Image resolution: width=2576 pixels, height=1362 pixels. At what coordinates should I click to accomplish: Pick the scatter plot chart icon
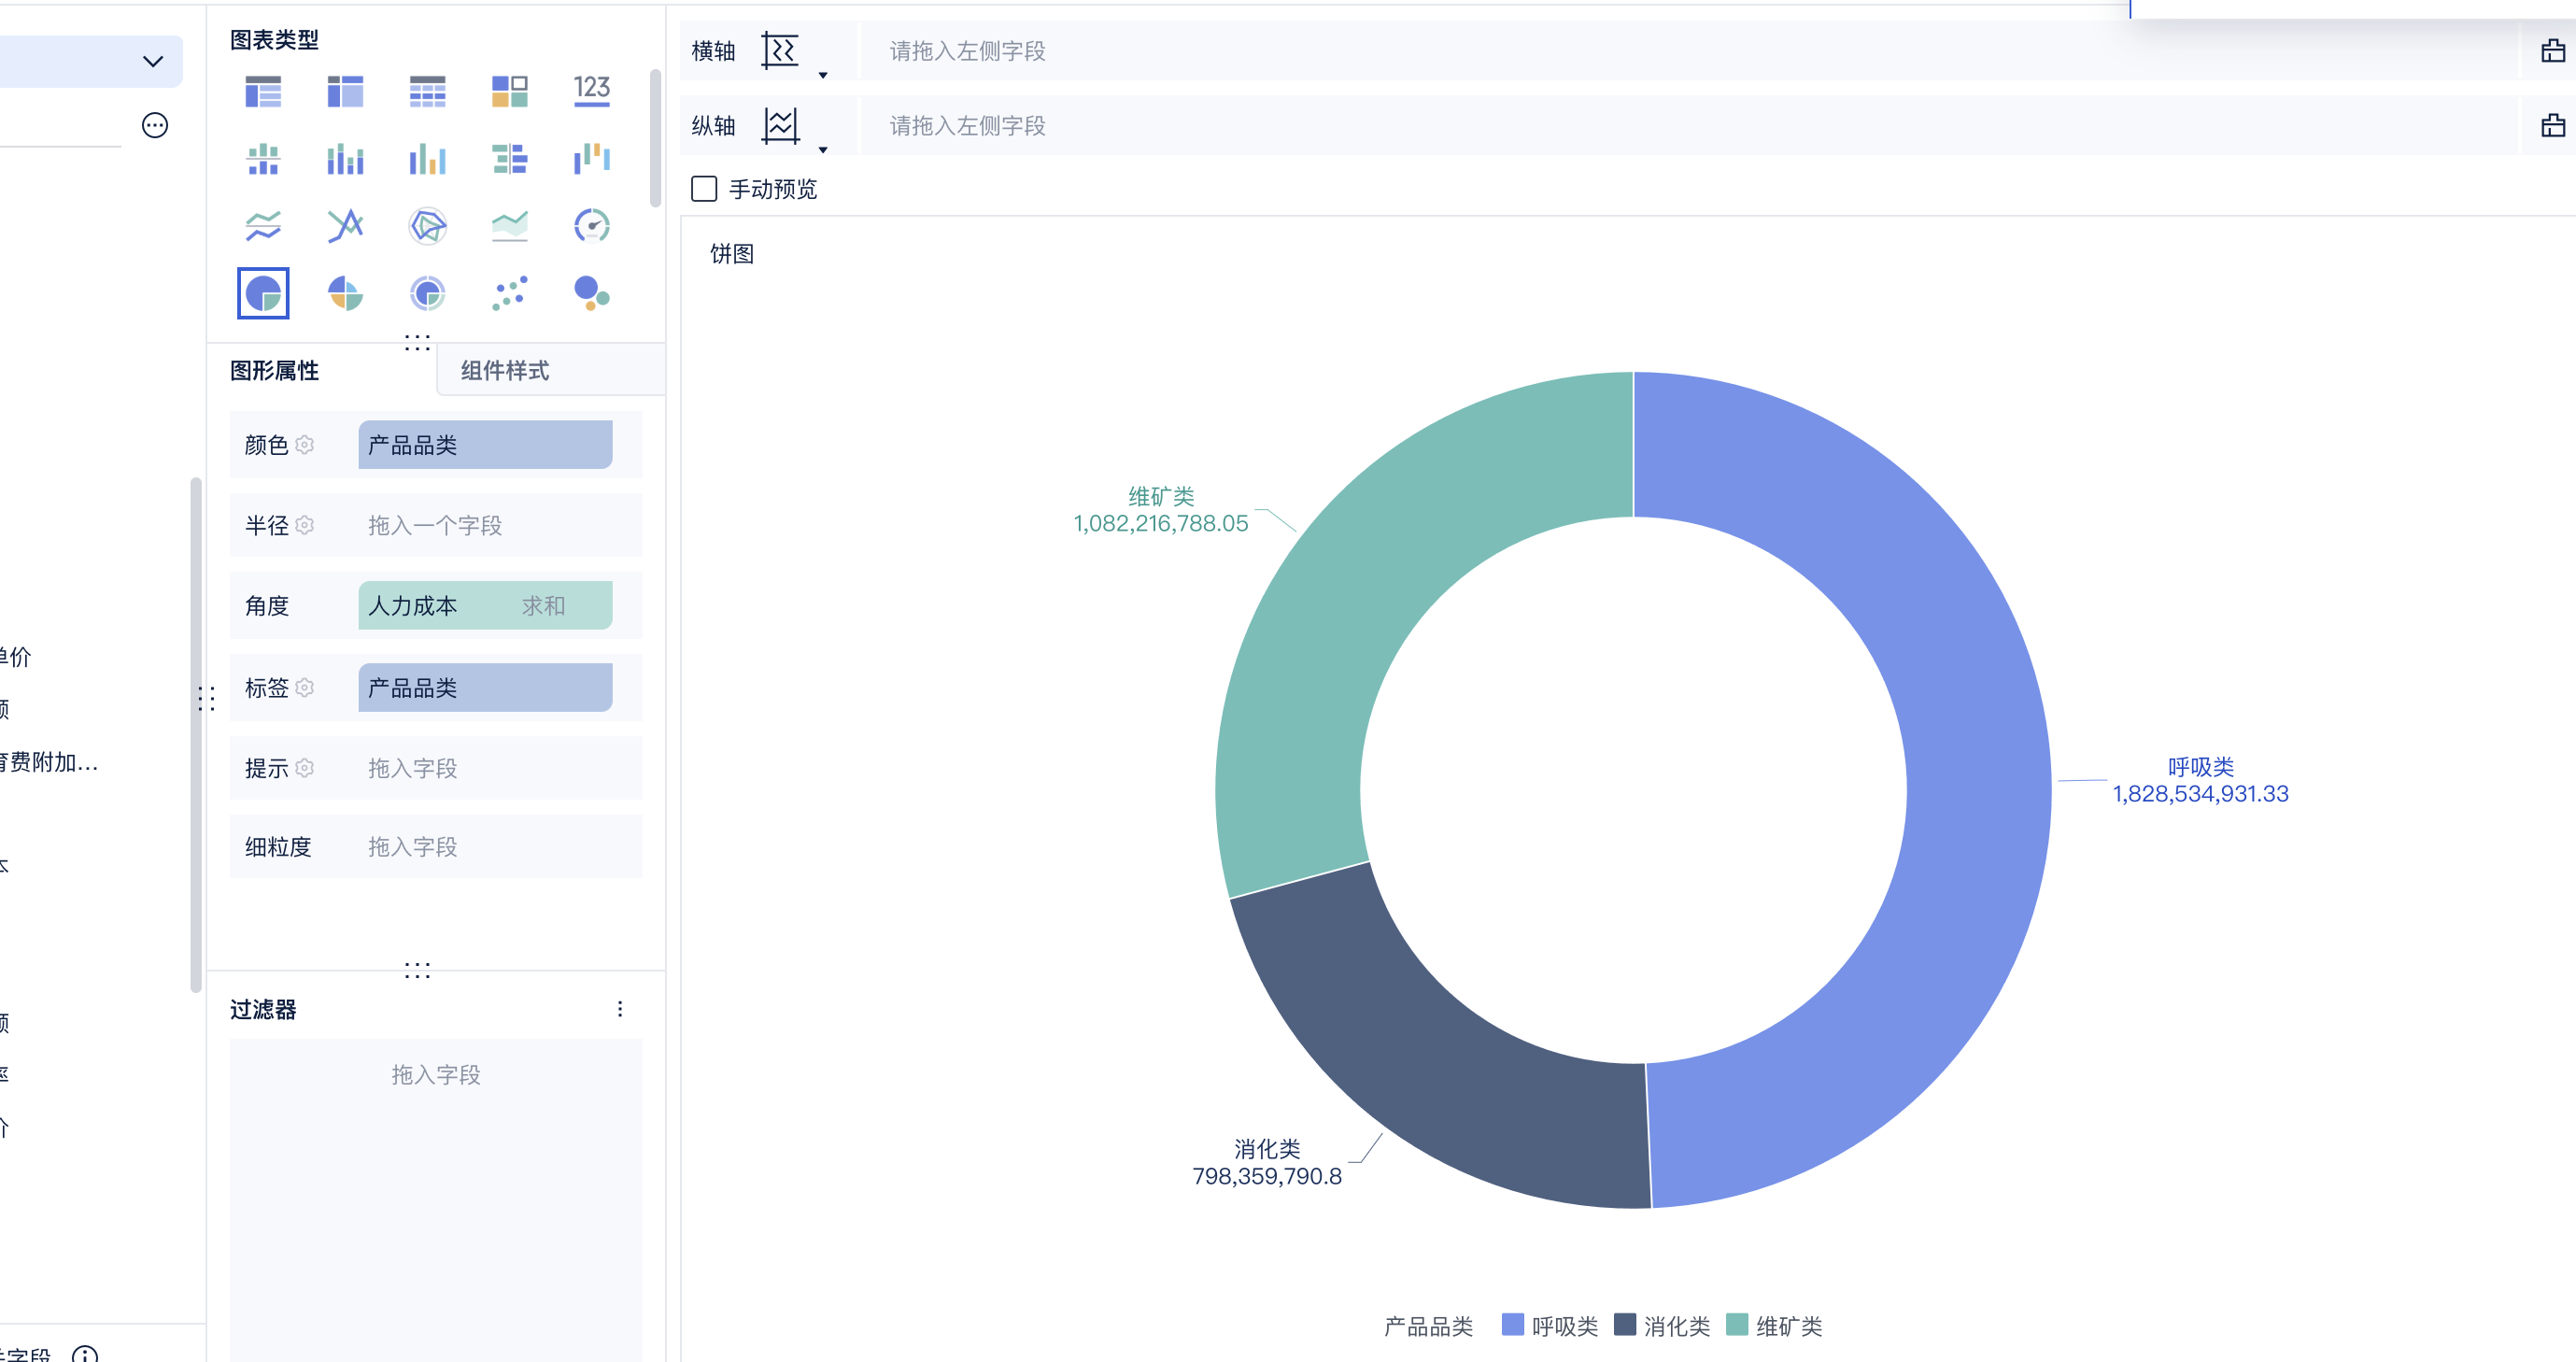coord(509,293)
